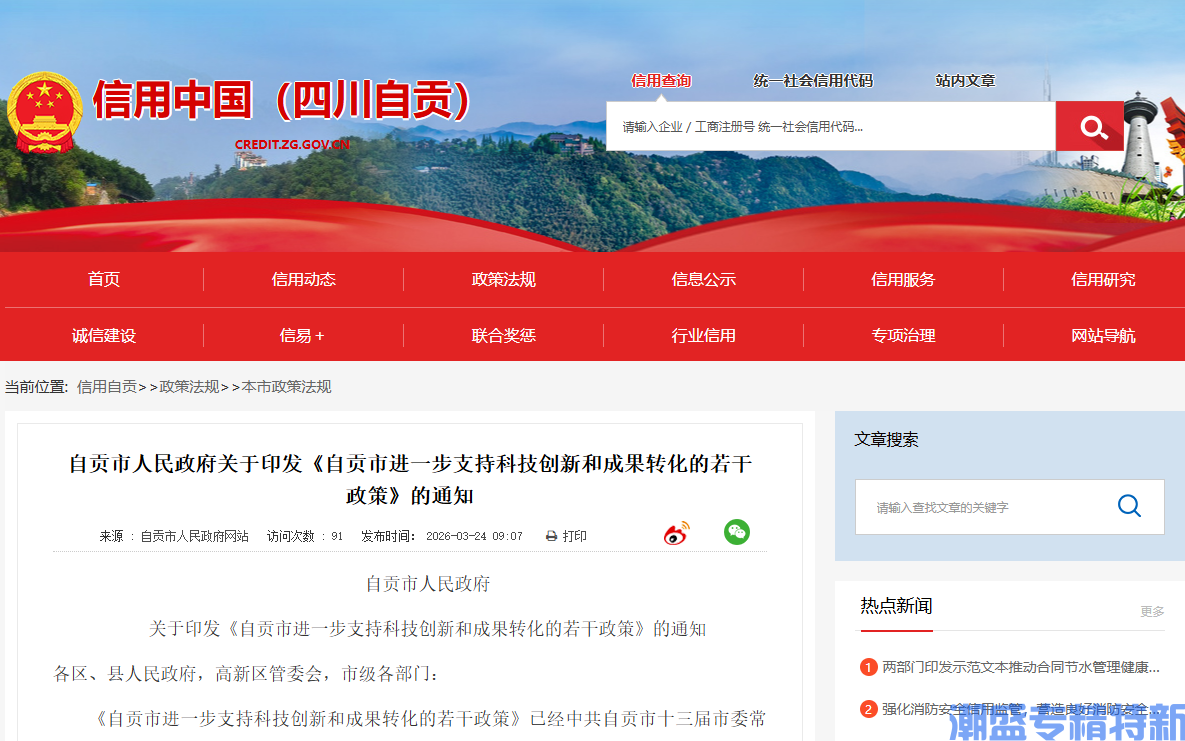
Task: Select the 信用查询 tab
Action: tap(664, 81)
